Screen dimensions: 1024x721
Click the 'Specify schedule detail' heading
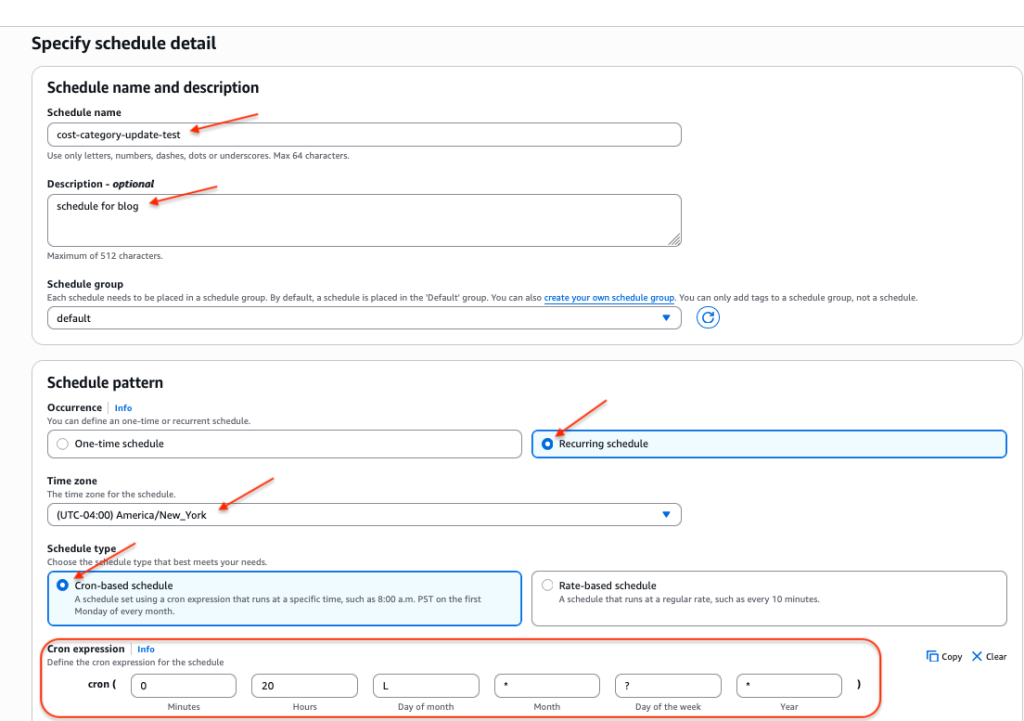tap(123, 43)
